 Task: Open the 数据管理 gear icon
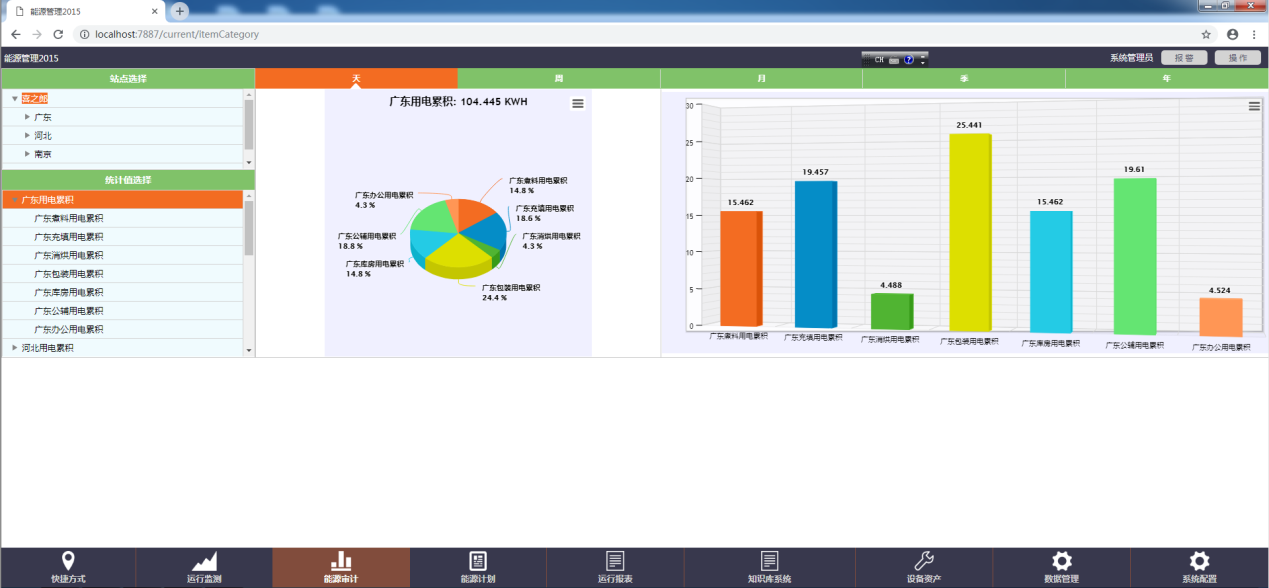click(x=1061, y=562)
